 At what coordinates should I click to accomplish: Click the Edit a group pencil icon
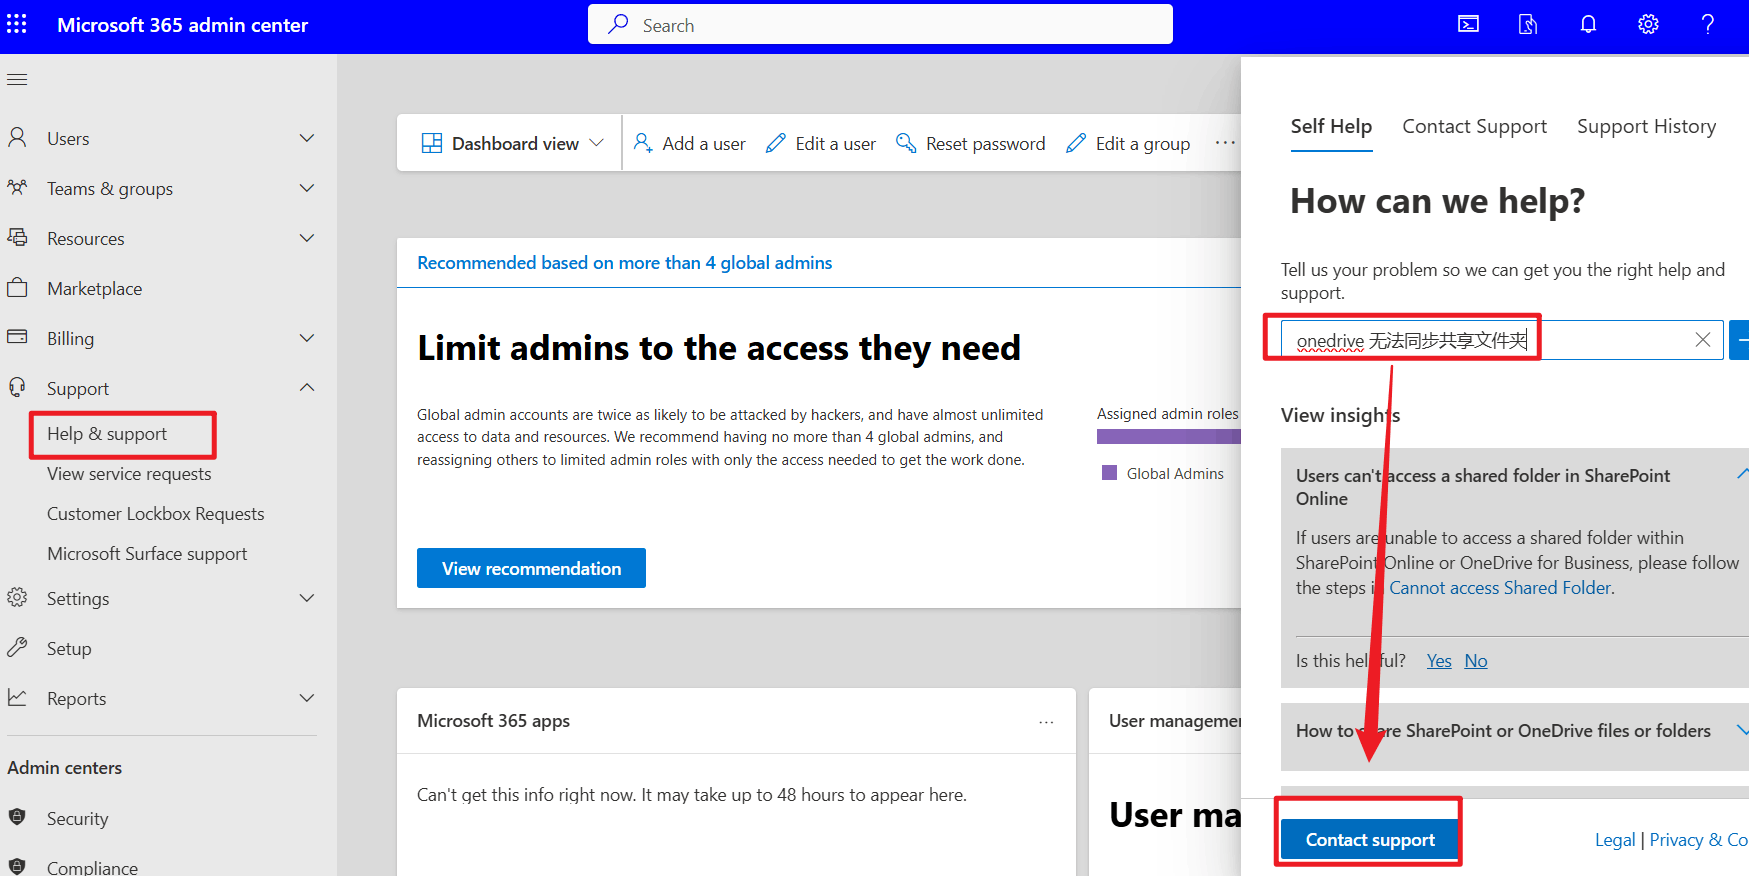[1076, 143]
